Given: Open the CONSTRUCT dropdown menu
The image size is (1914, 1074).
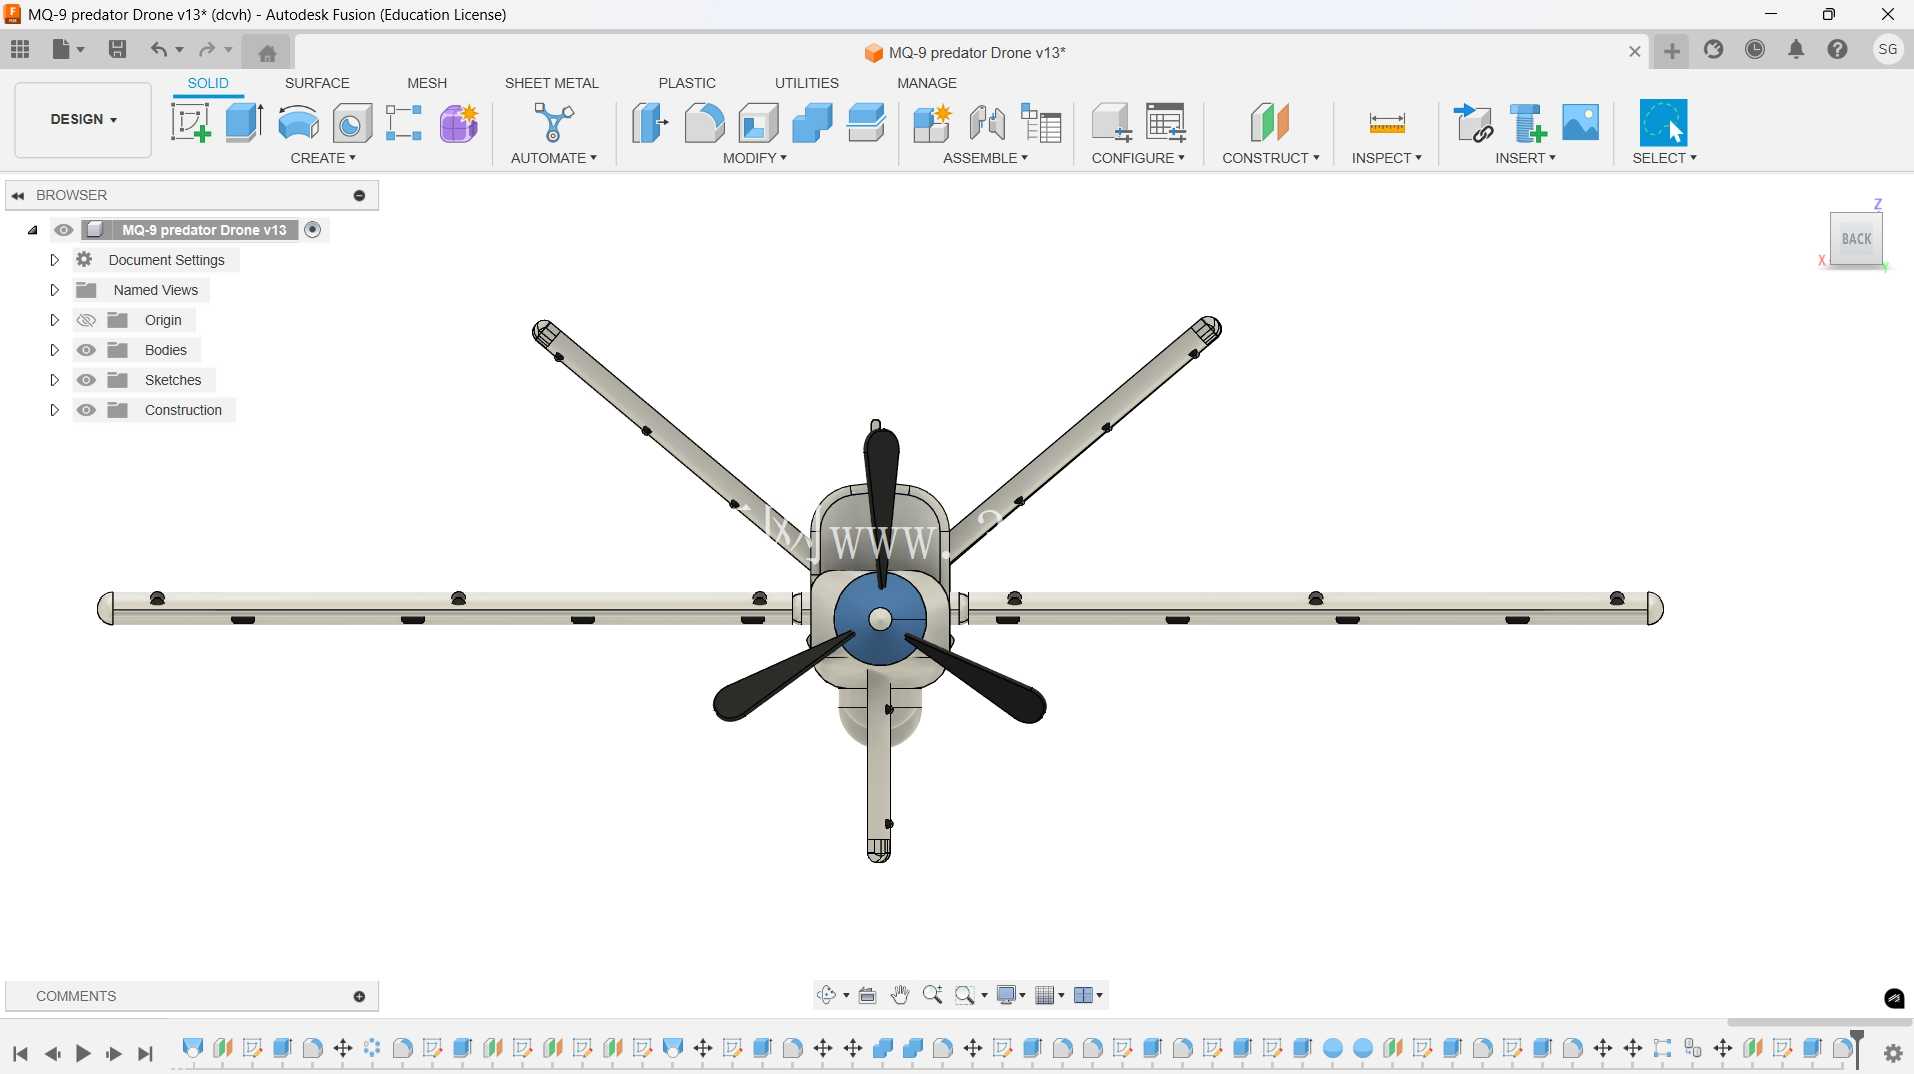Looking at the screenshot, I should point(1271,158).
